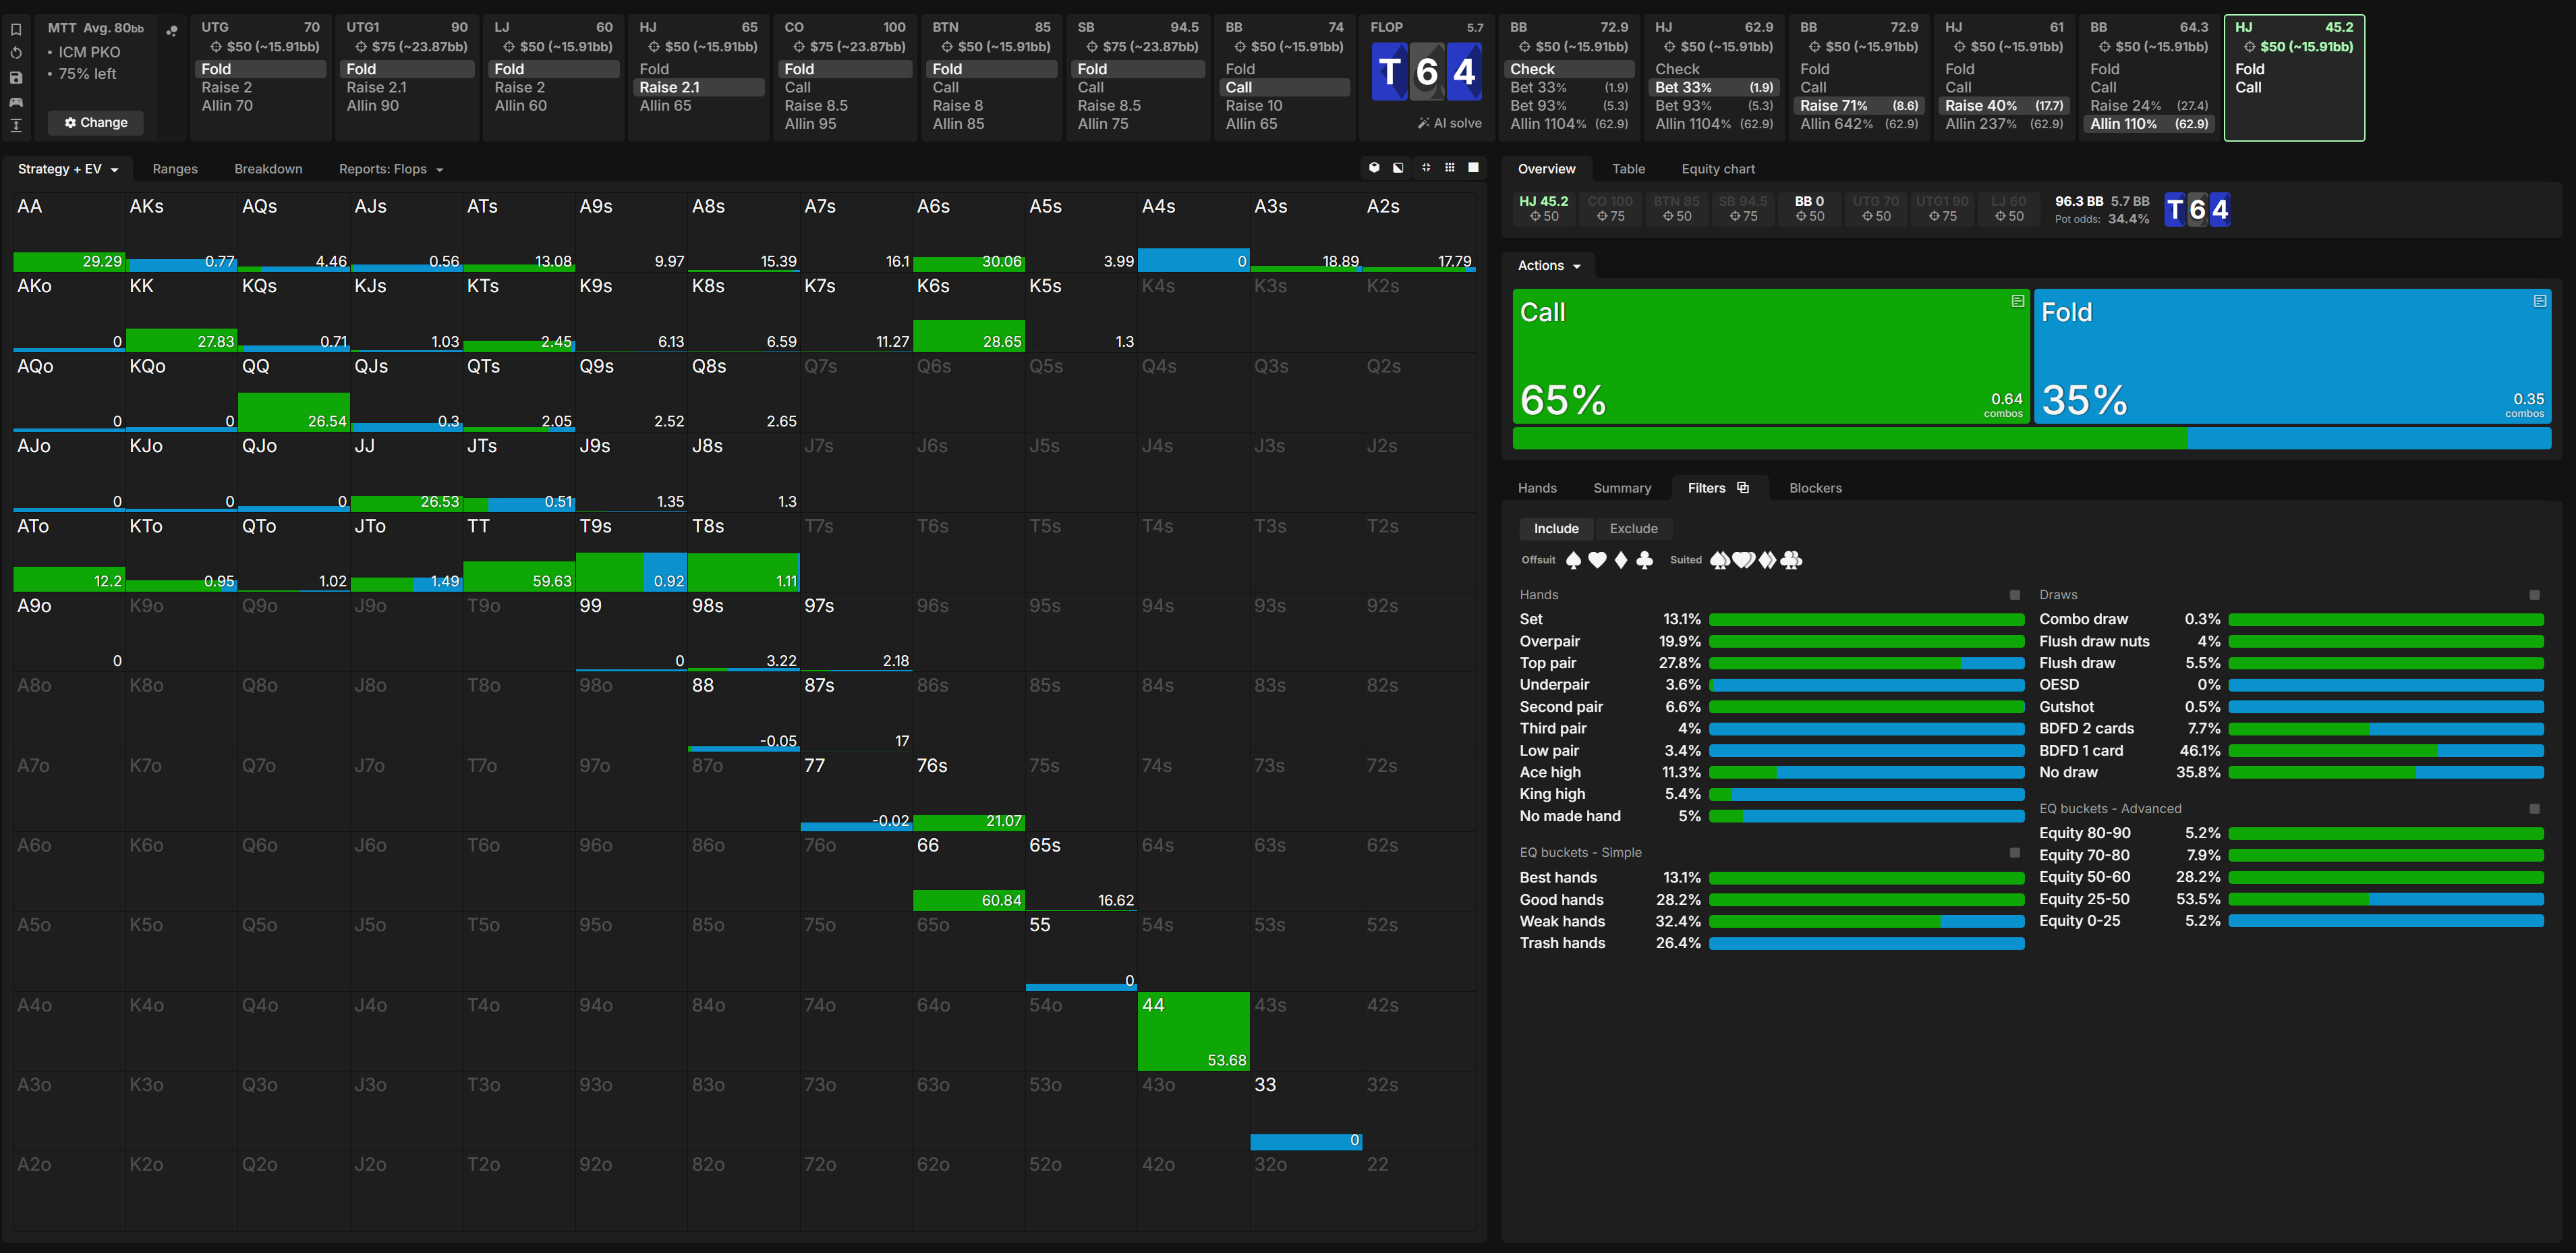
Task: Toggle the EQ buckets - Advanced checkbox
Action: [2534, 809]
